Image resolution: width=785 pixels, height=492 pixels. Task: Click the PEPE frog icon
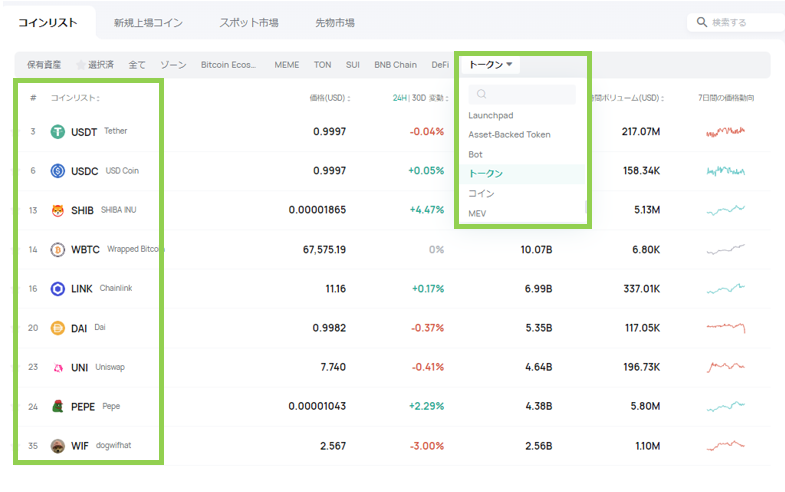coord(58,406)
